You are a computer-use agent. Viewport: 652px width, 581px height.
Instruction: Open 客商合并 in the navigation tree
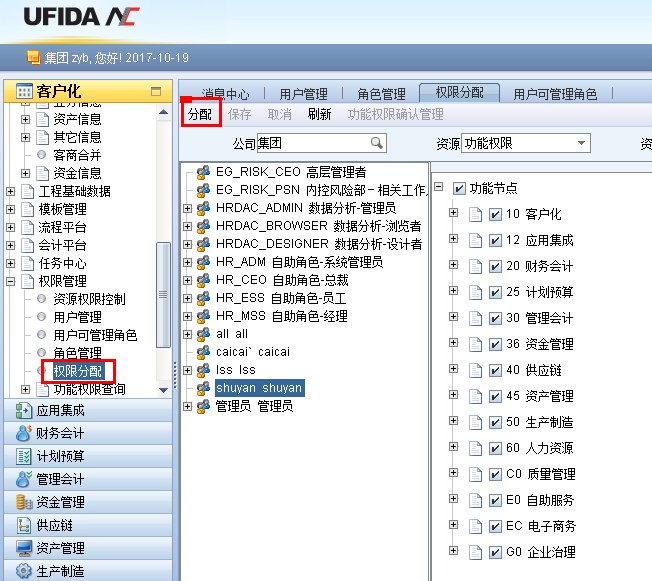[x=77, y=155]
